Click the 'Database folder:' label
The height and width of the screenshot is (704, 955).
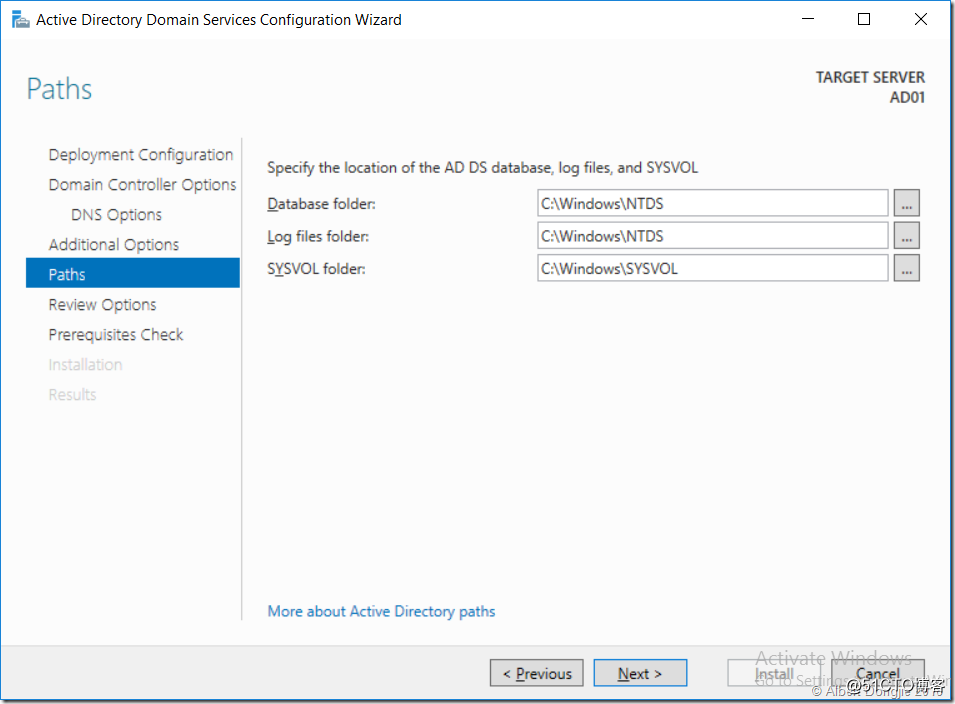[322, 204]
